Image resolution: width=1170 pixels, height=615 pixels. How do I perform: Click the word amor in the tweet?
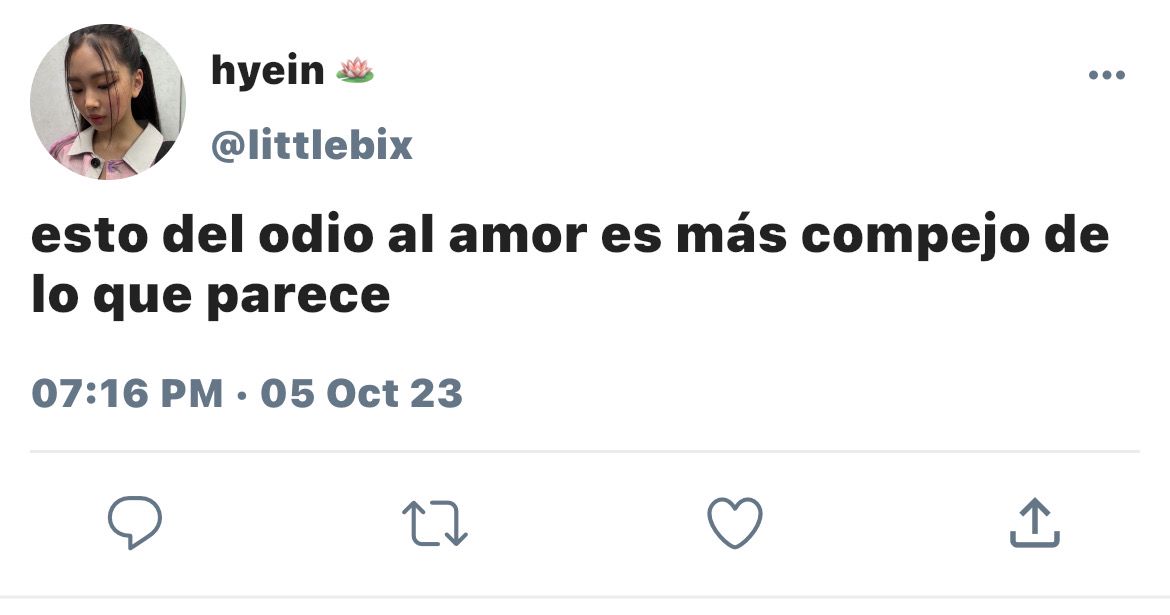(x=518, y=236)
